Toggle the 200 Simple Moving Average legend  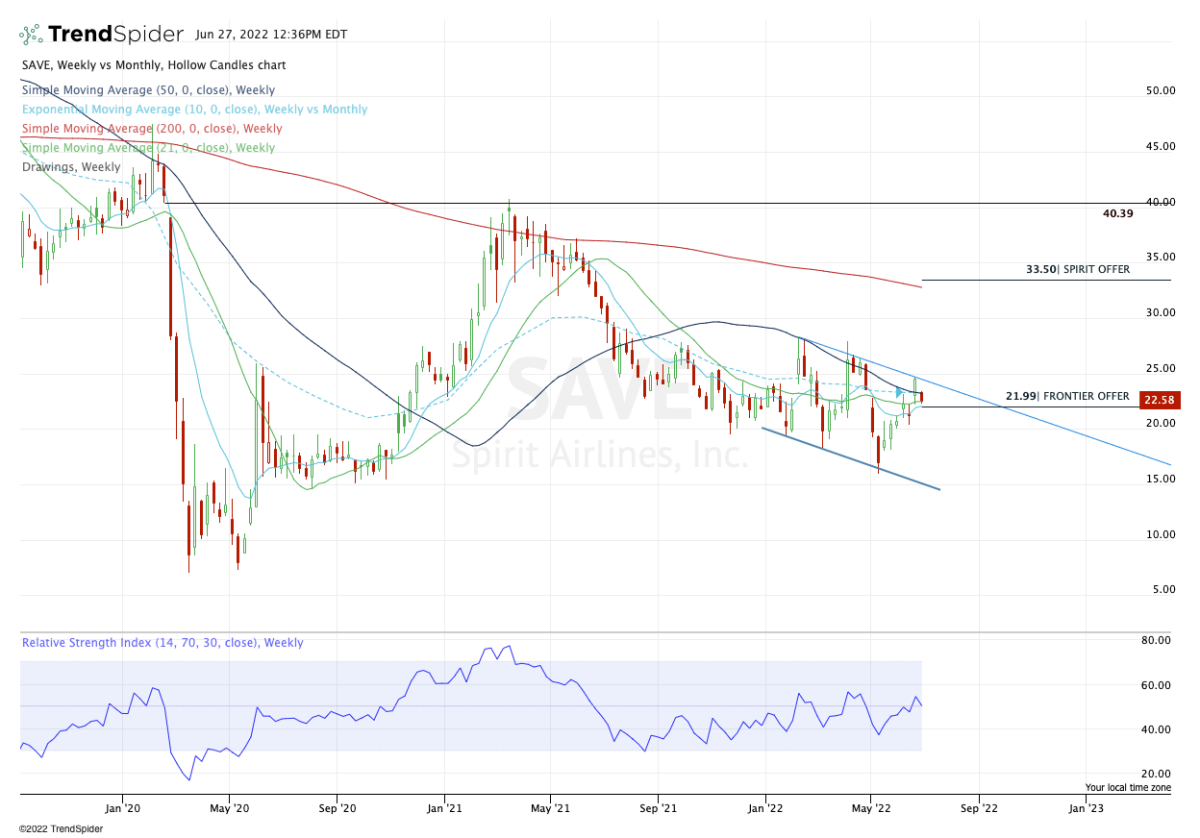coord(151,128)
